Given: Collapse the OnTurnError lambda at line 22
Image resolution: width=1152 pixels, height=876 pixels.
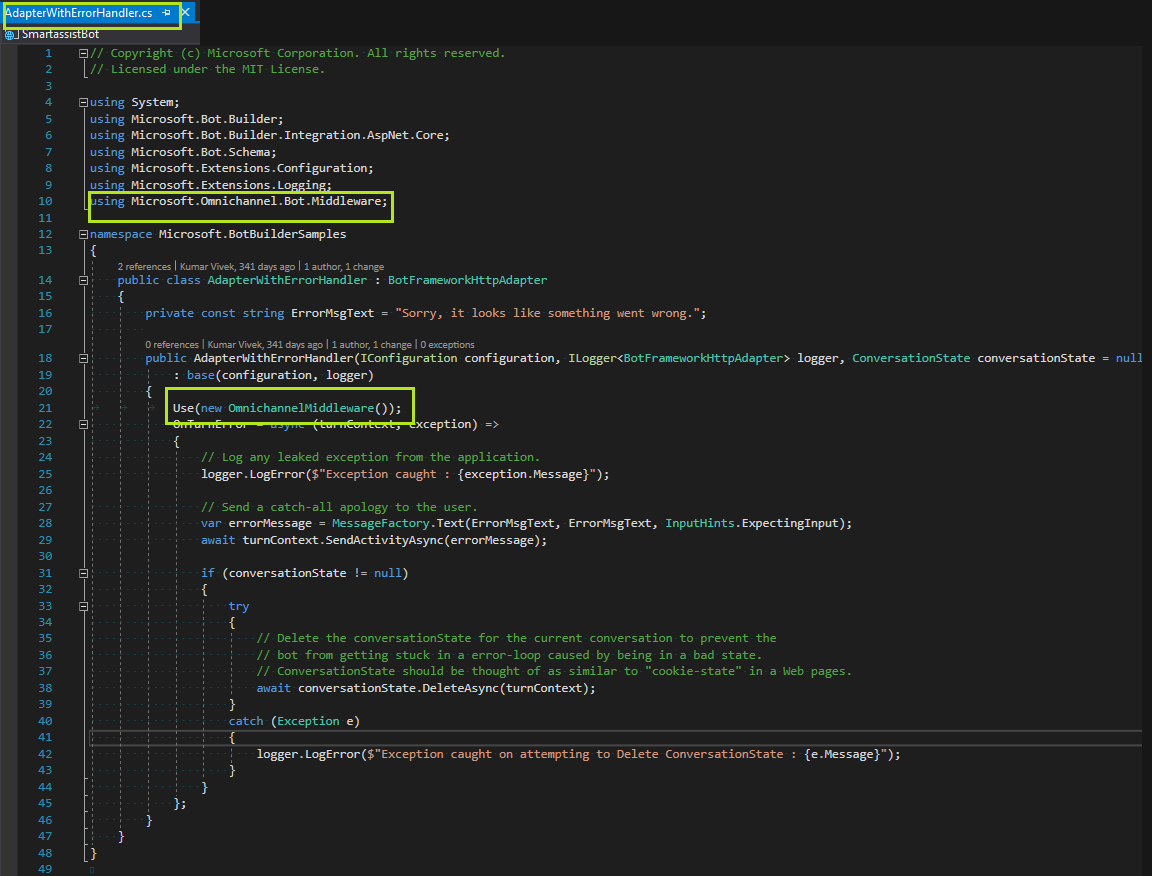Looking at the screenshot, I should pos(83,425).
